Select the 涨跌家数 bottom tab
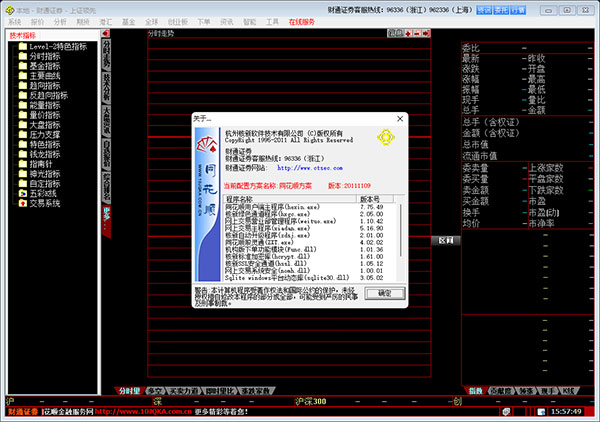 pos(256,391)
